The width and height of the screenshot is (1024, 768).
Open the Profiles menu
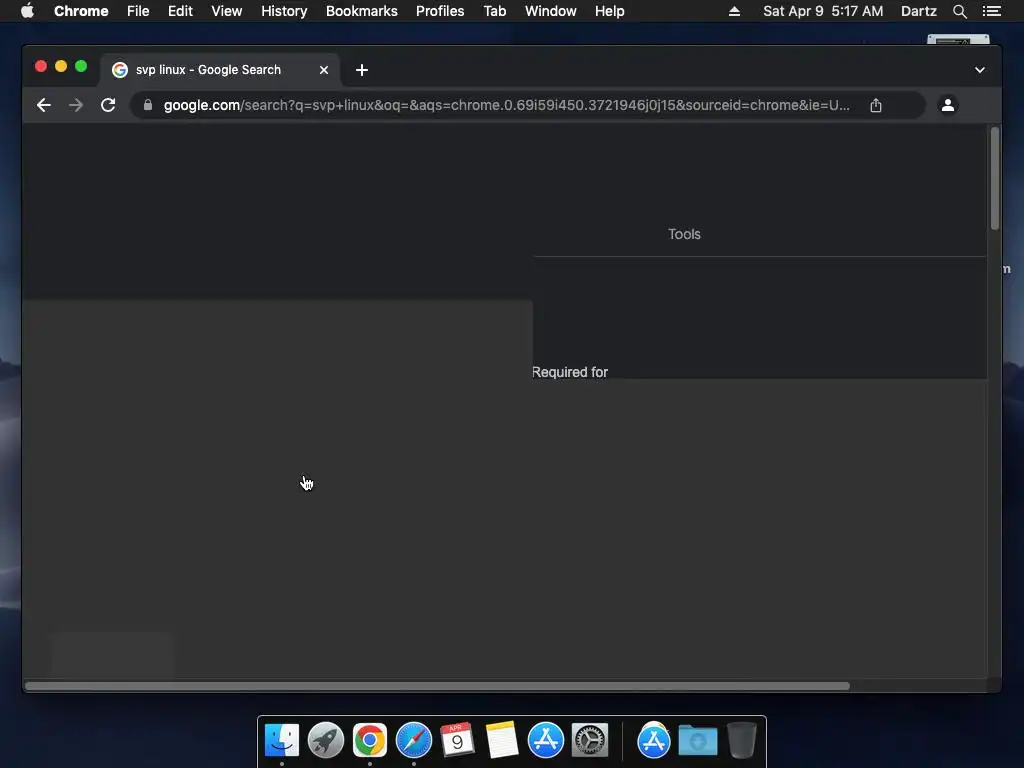(440, 11)
